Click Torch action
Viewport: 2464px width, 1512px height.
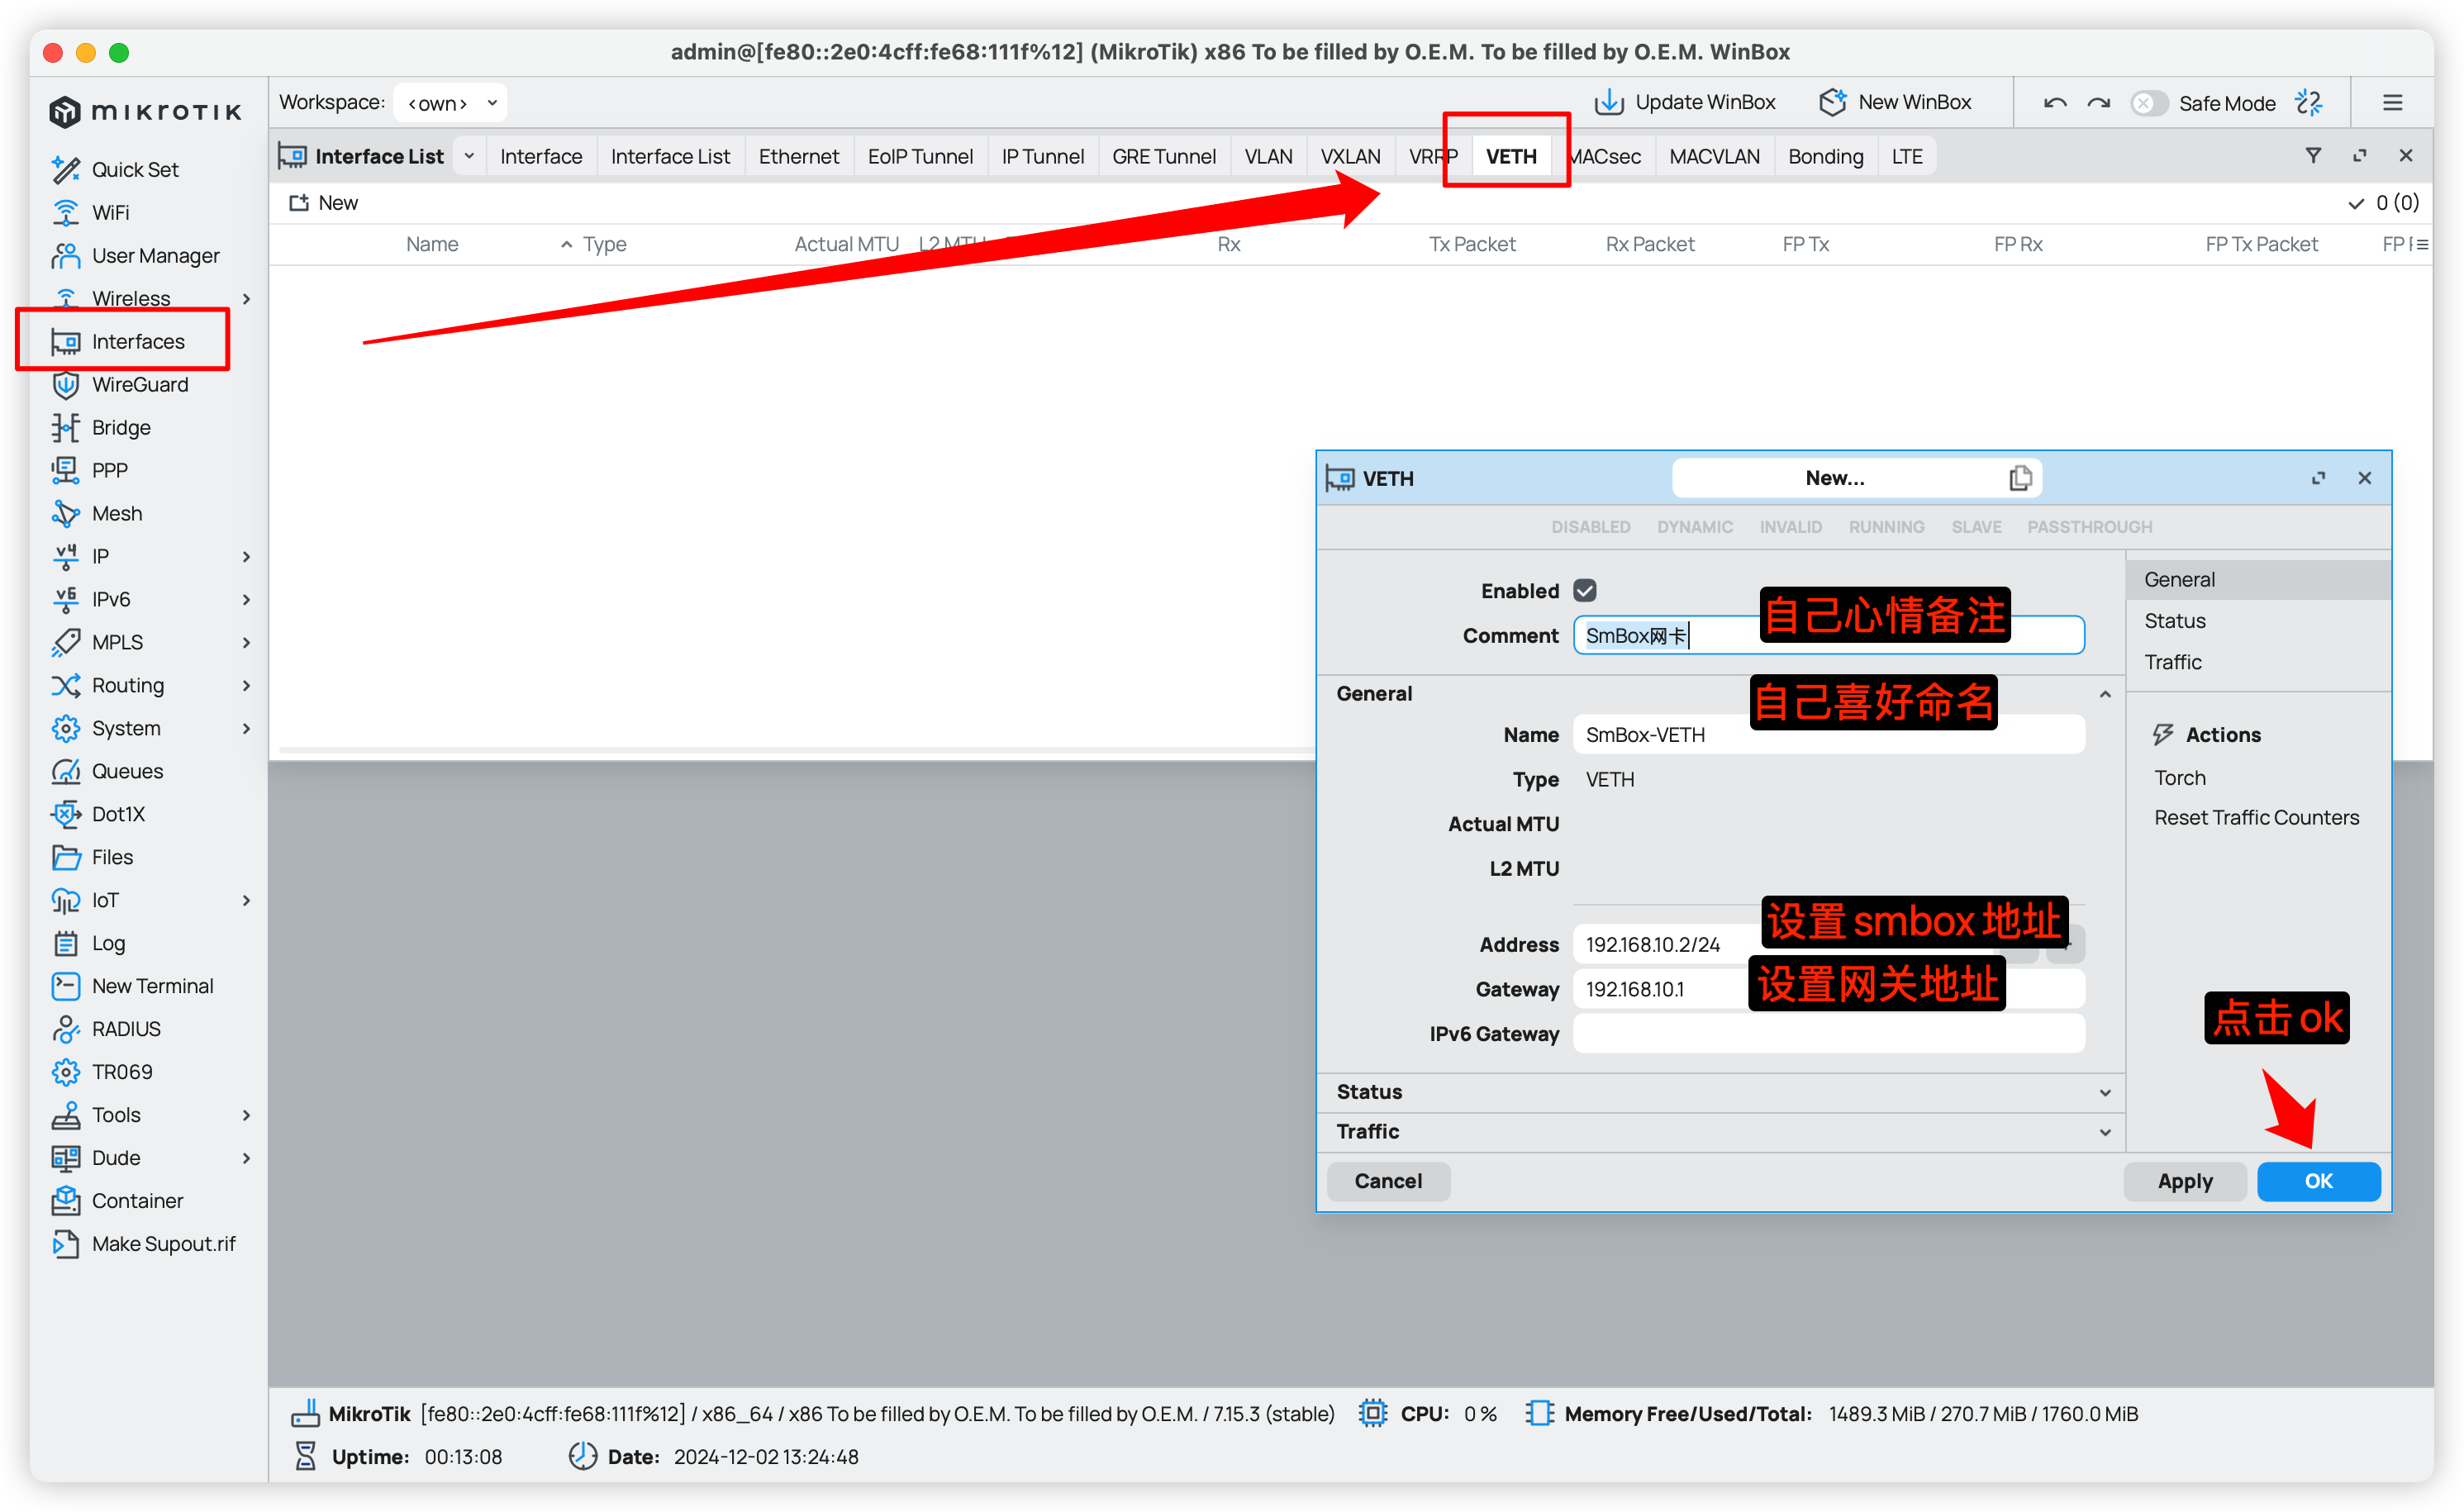pos(2180,777)
